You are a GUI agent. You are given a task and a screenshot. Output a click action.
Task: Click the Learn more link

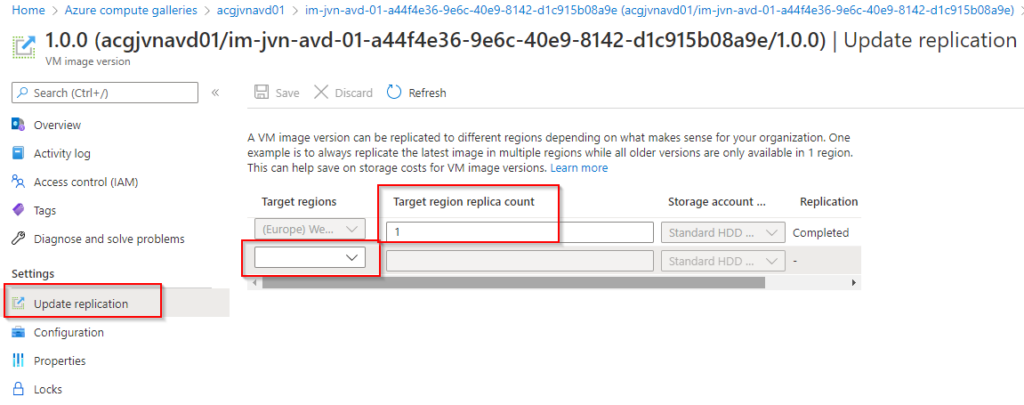579,168
